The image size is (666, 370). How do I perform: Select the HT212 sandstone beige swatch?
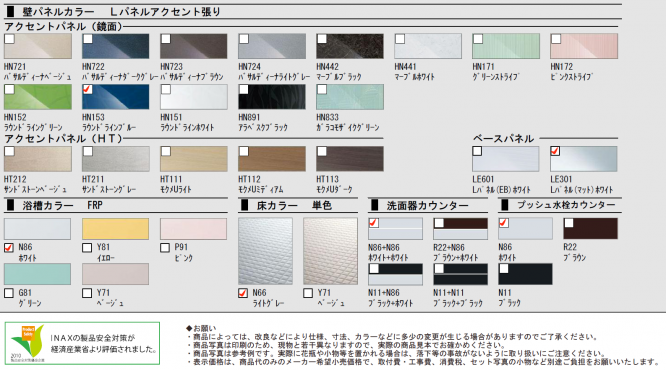pyautogui.click(x=38, y=158)
